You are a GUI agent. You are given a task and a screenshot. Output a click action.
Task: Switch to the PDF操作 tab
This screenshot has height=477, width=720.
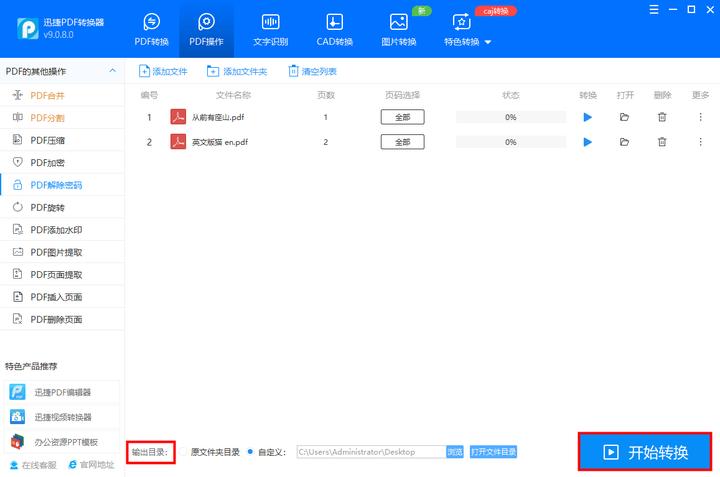[206, 30]
